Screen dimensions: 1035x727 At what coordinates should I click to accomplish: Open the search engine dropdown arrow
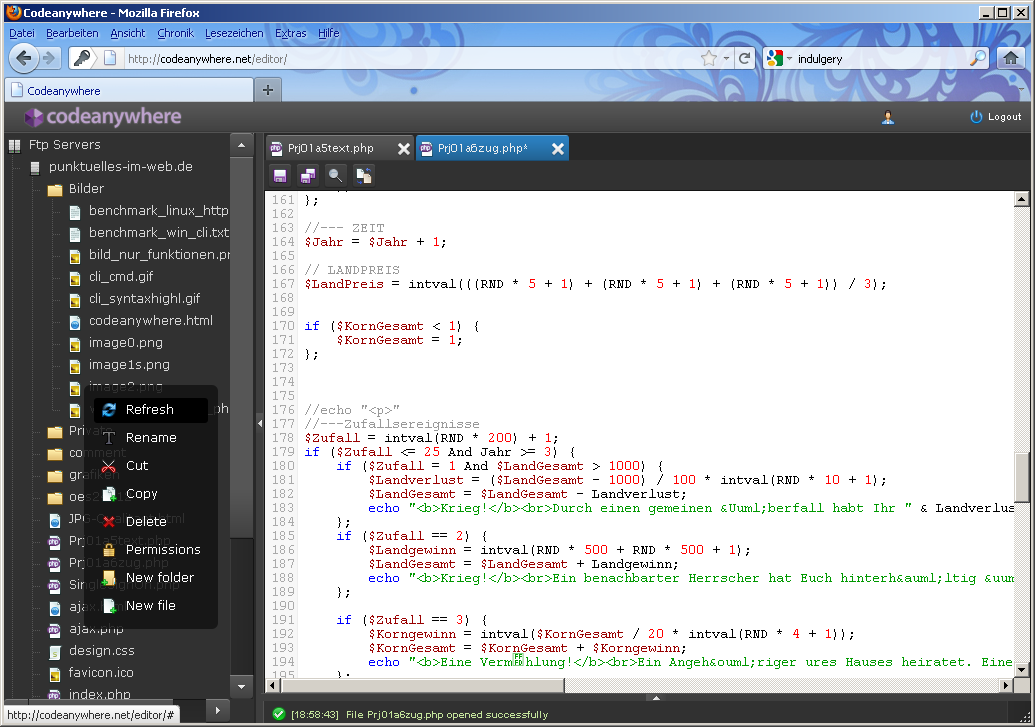coord(789,59)
